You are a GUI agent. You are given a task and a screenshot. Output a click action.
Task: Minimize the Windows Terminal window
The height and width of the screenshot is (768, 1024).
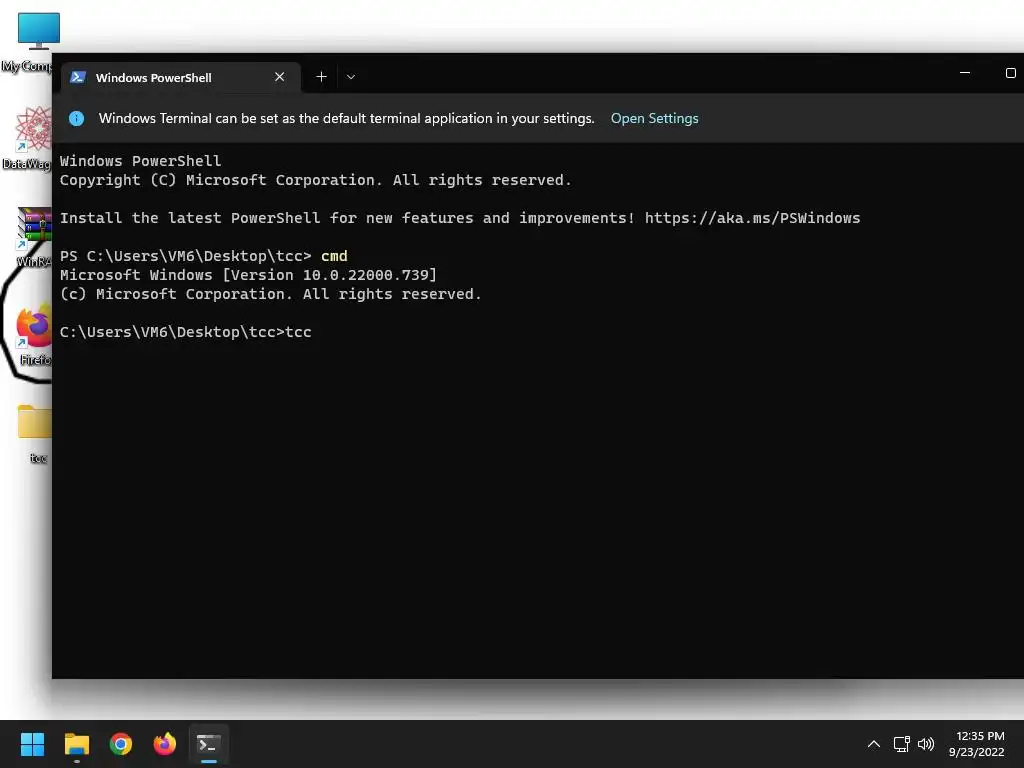click(965, 72)
